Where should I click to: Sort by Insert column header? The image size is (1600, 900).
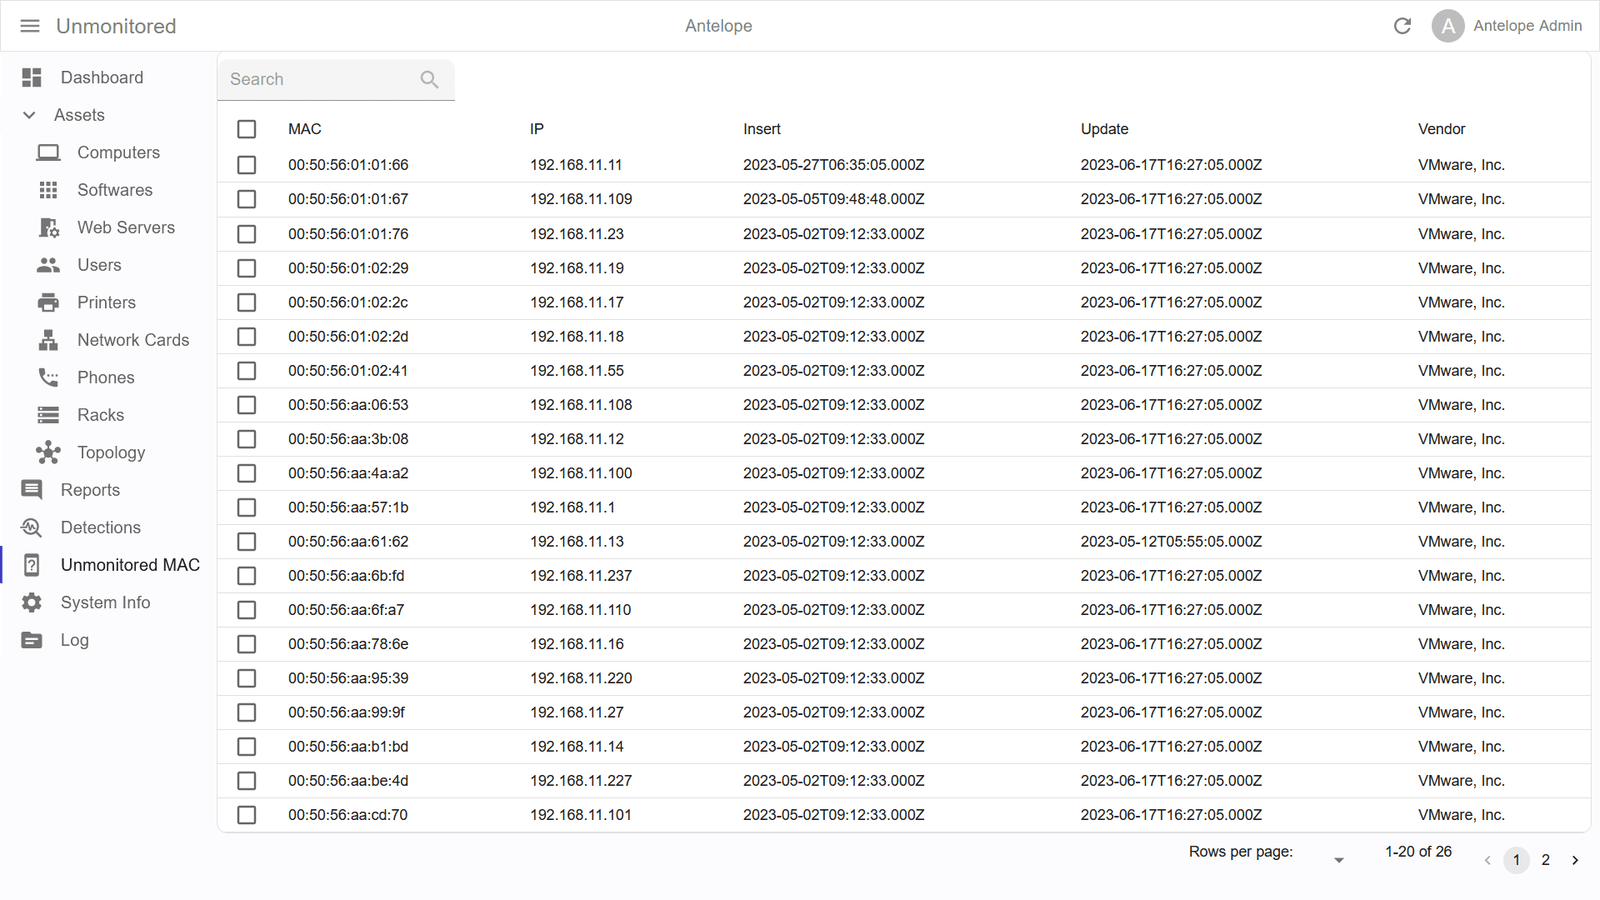pyautogui.click(x=762, y=129)
